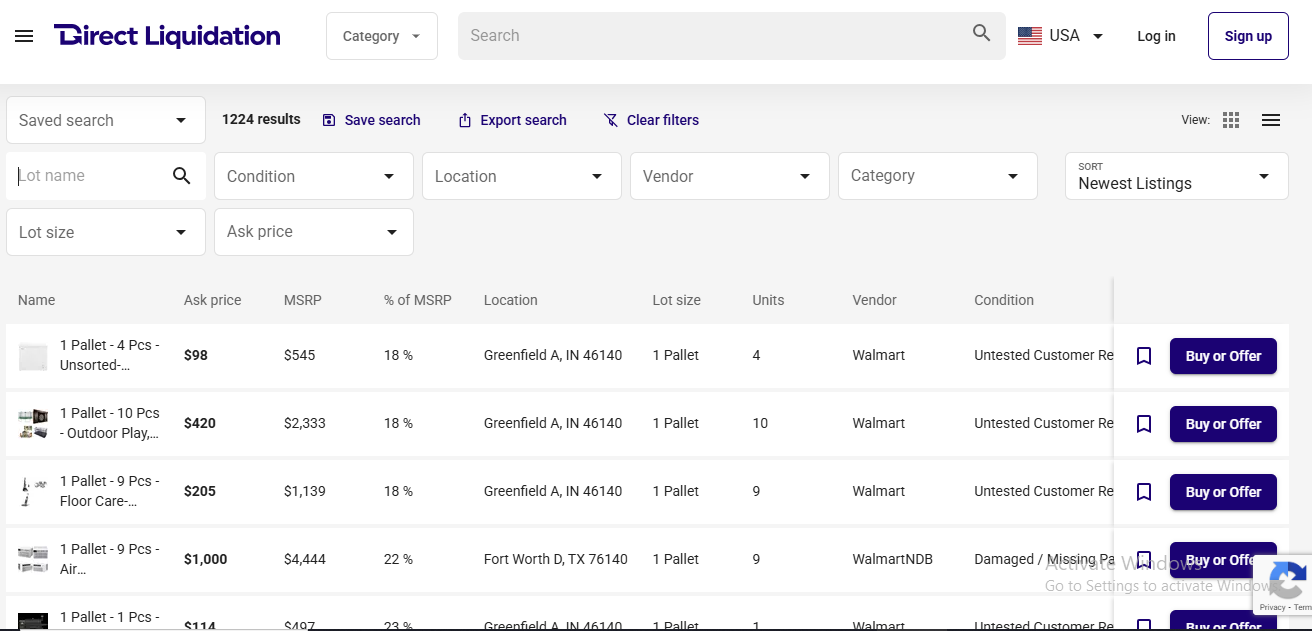Click Clear filters
The width and height of the screenshot is (1312, 631).
coord(651,120)
